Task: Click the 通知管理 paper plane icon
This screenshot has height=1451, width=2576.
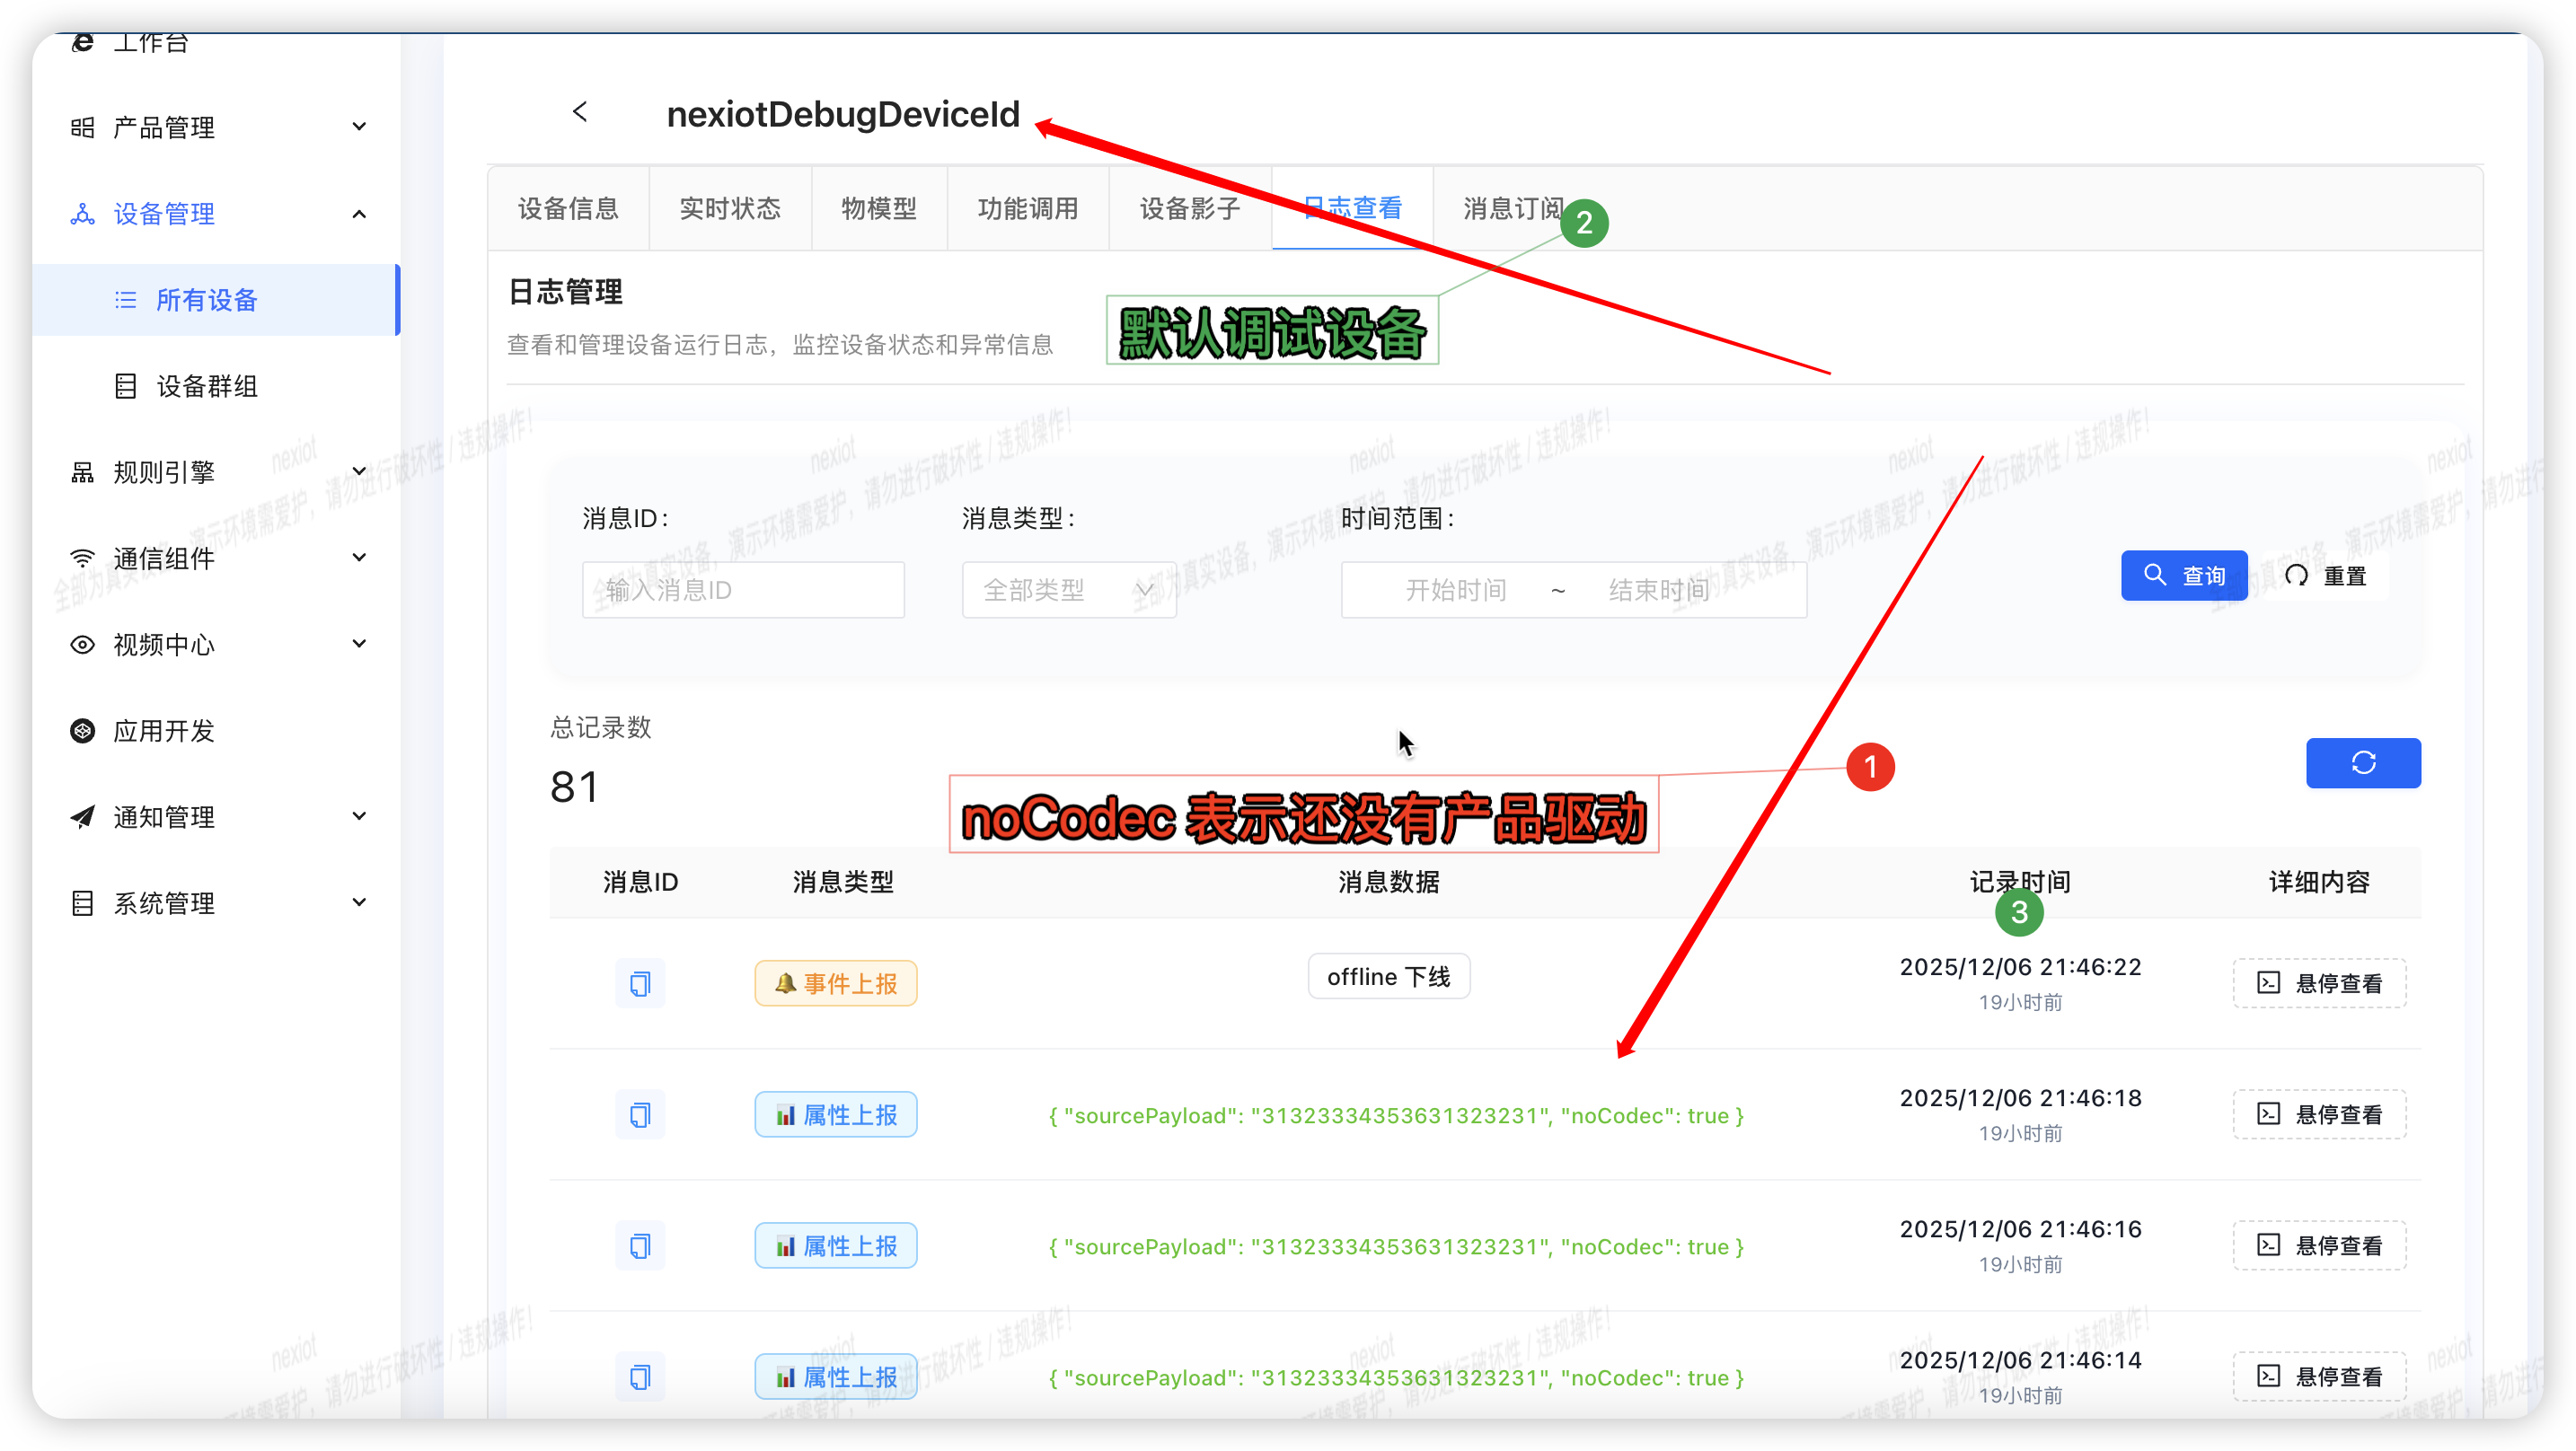Action: pyautogui.click(x=83, y=817)
